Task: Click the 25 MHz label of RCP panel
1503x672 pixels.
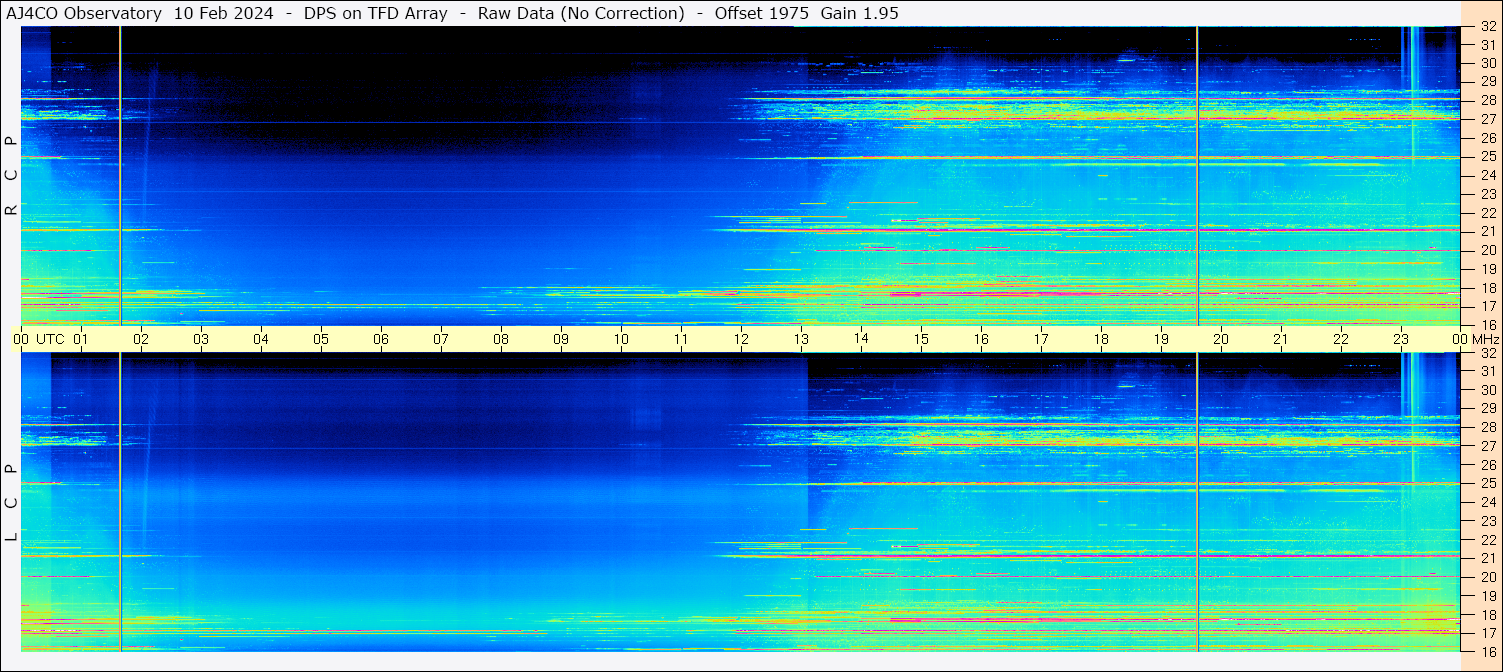Action: [x=1488, y=157]
